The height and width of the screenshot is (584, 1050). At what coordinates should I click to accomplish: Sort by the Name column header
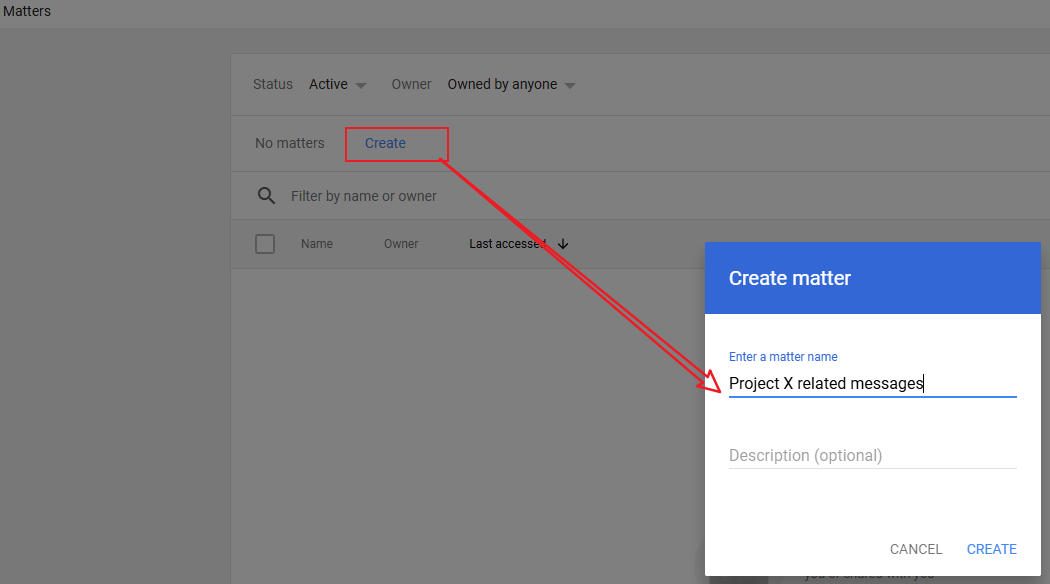coord(317,244)
